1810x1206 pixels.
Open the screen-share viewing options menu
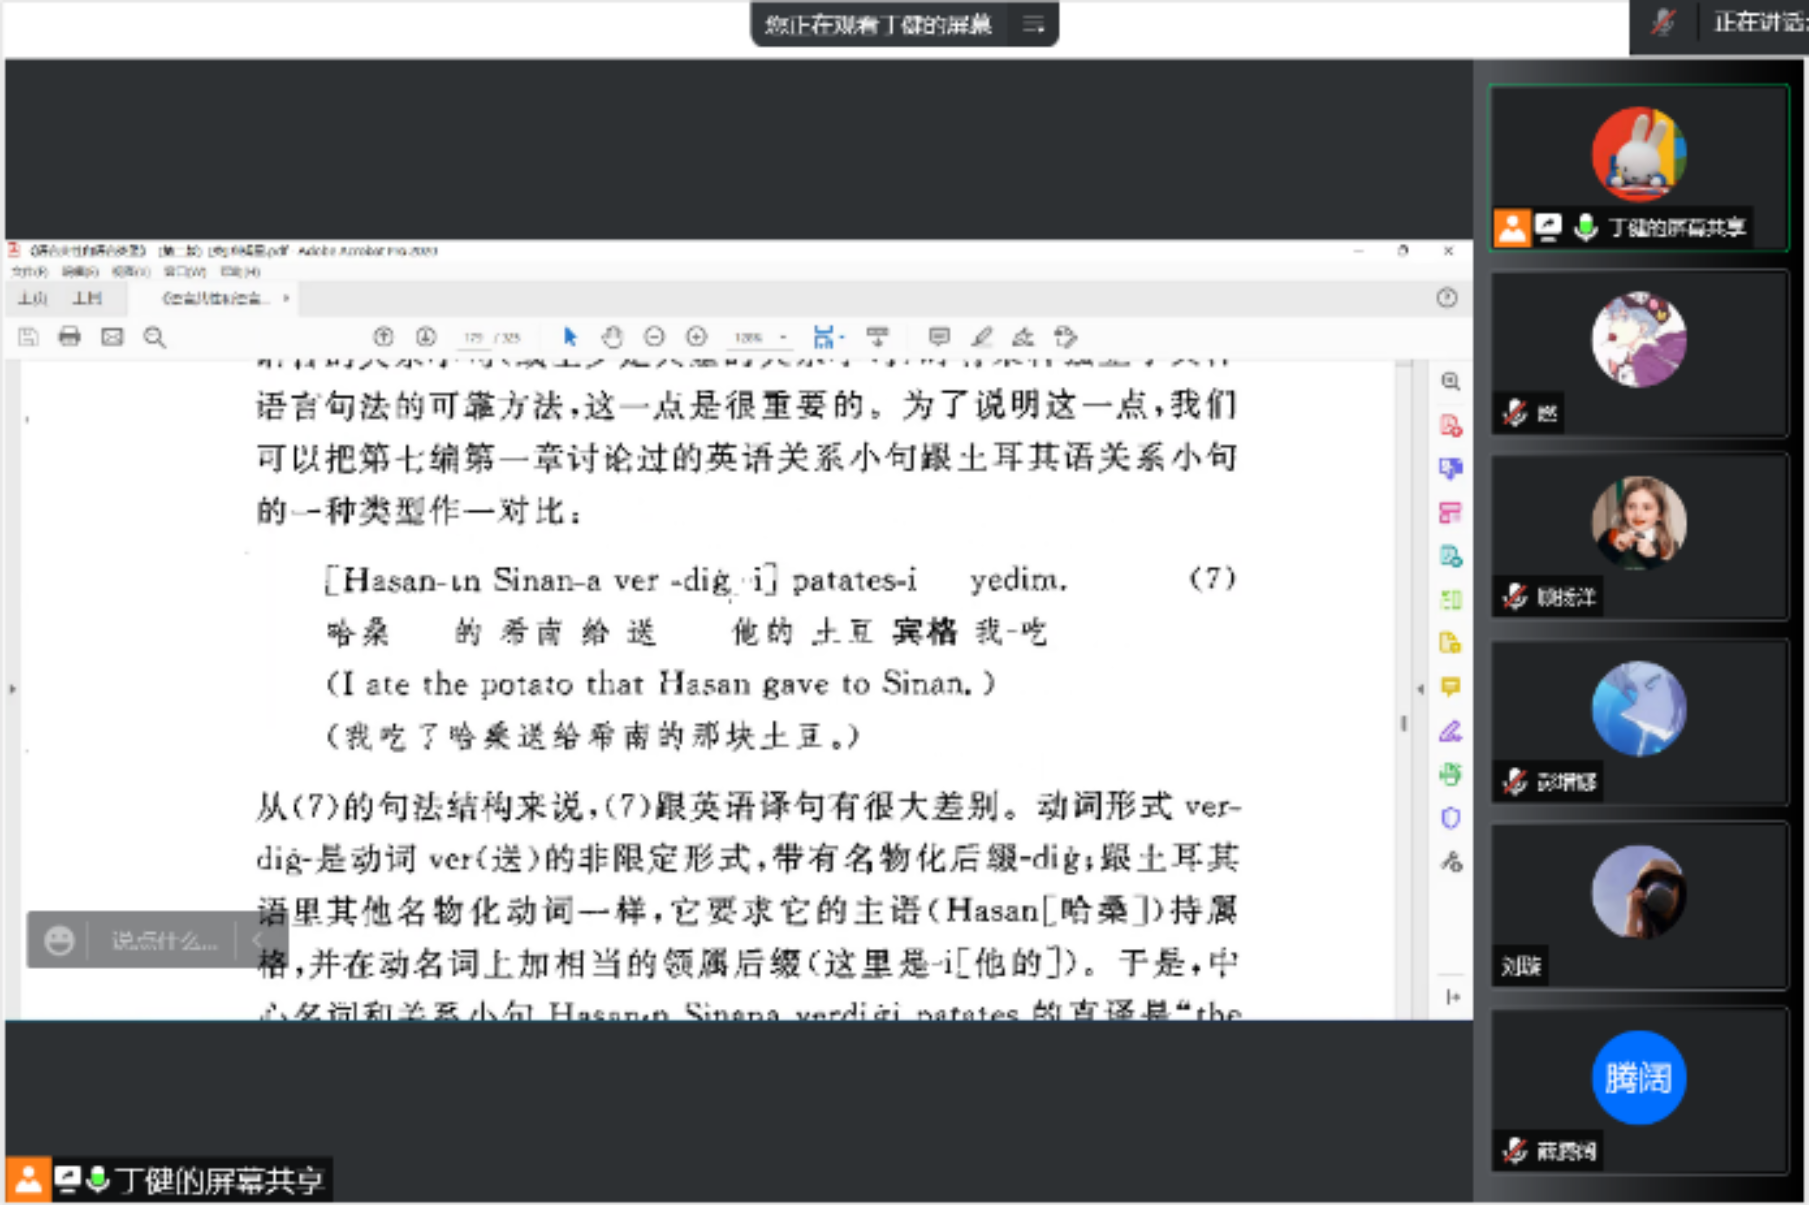pyautogui.click(x=1033, y=24)
